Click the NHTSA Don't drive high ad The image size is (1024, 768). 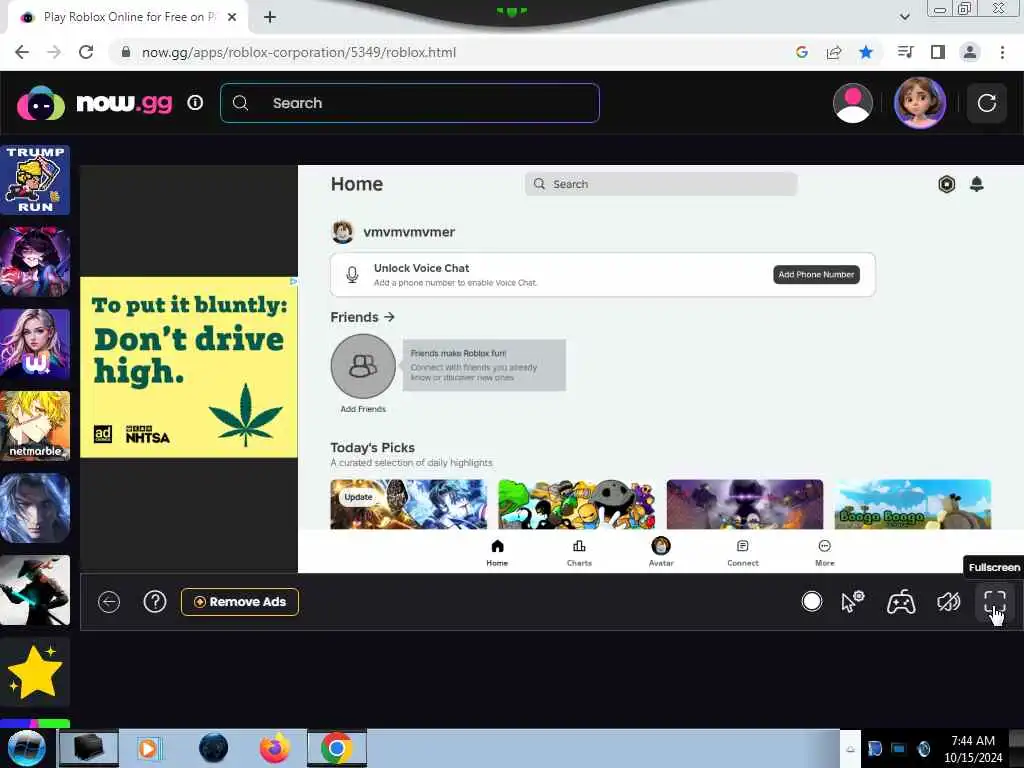(x=189, y=367)
